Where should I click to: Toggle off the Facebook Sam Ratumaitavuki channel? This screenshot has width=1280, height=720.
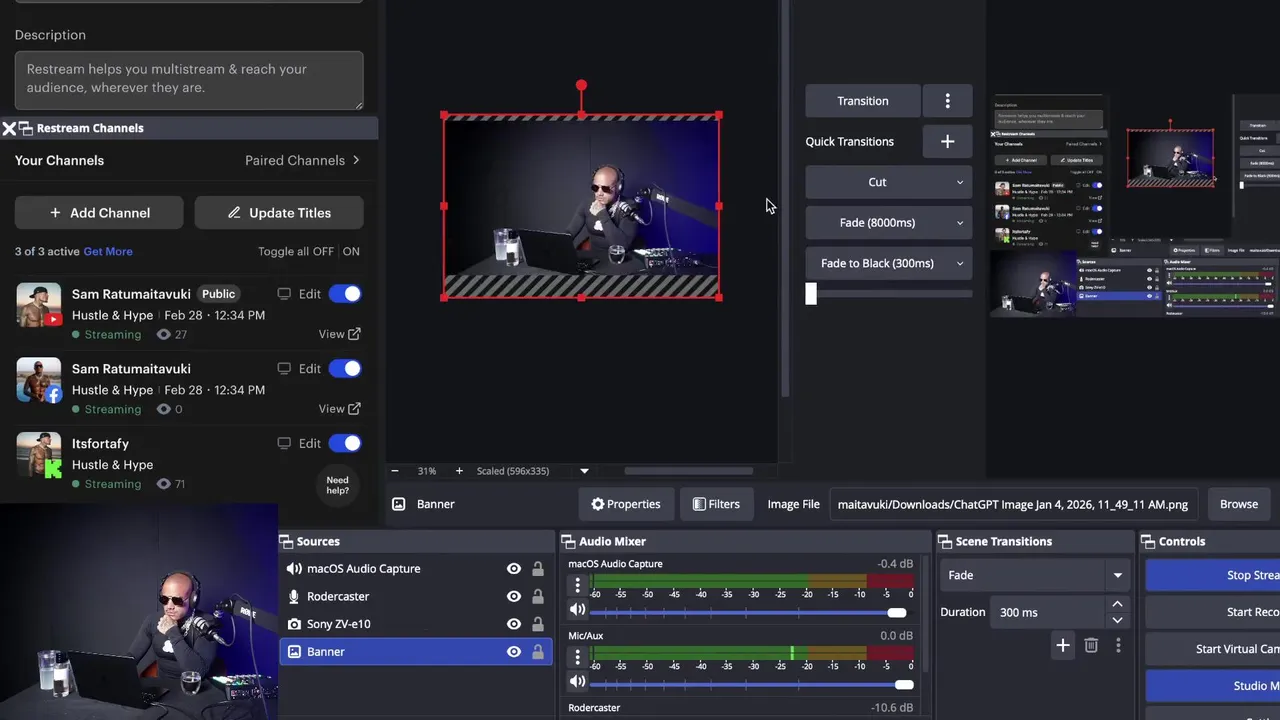tap(345, 369)
